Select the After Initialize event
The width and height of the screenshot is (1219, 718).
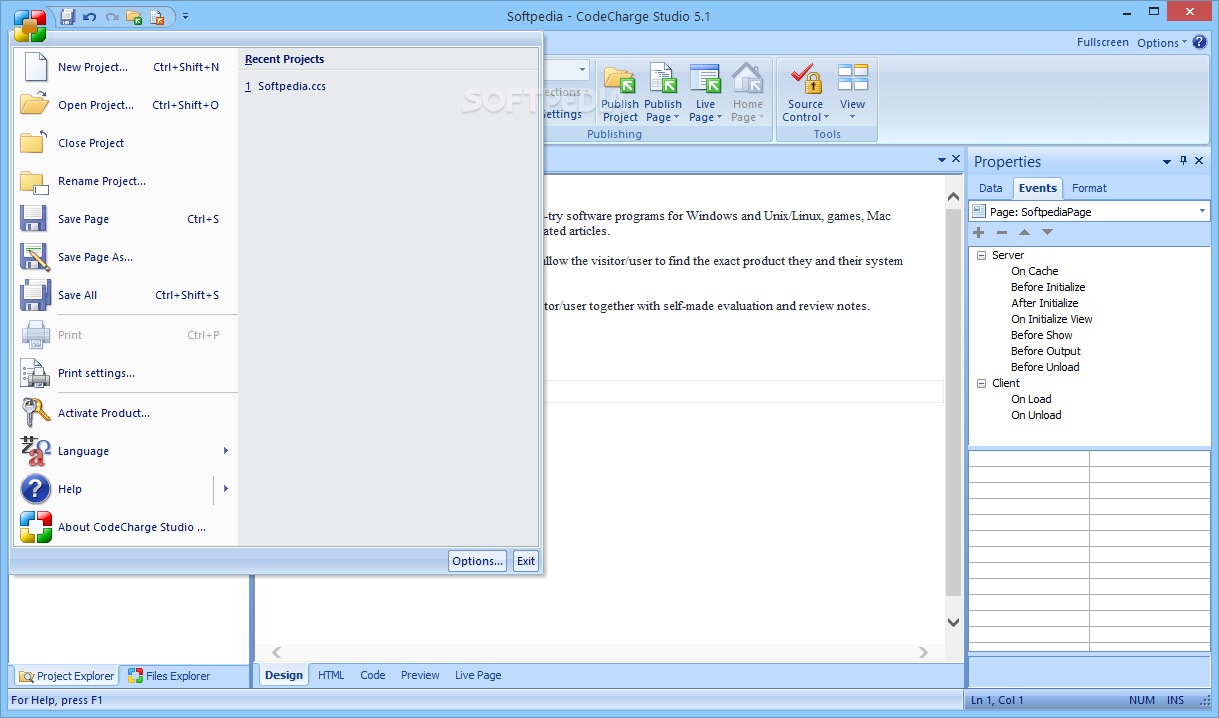click(1044, 303)
